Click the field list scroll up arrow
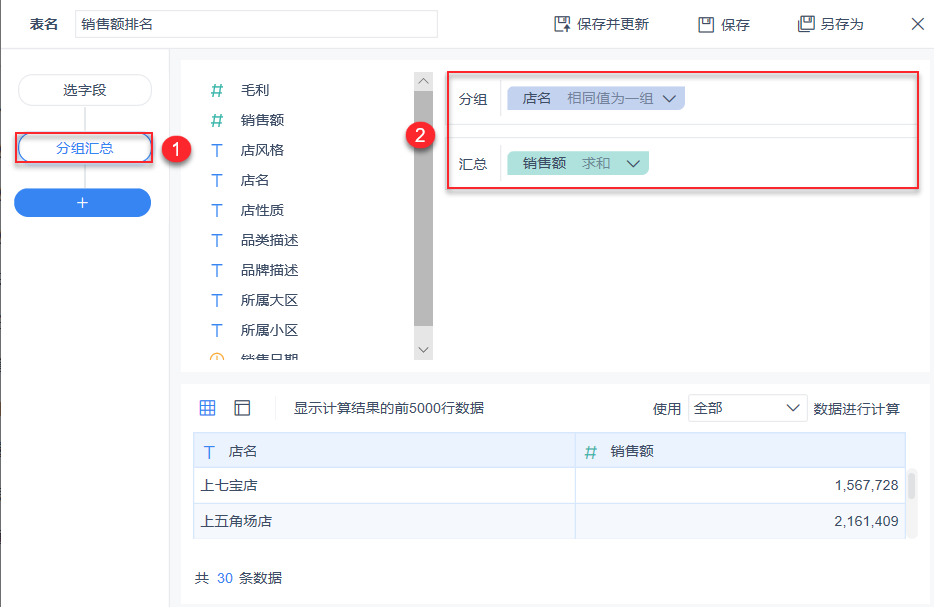This screenshot has width=934, height=607. 424,81
